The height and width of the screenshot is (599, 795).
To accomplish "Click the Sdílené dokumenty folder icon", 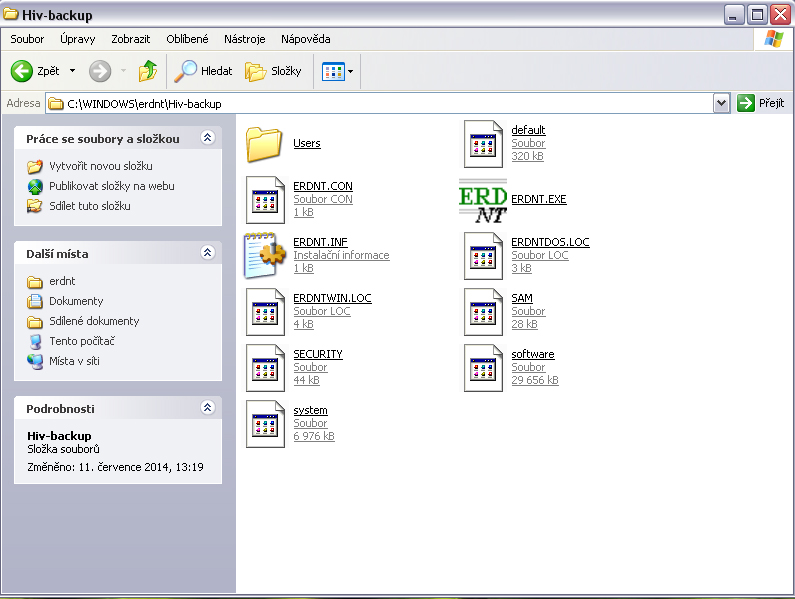I will [x=35, y=322].
